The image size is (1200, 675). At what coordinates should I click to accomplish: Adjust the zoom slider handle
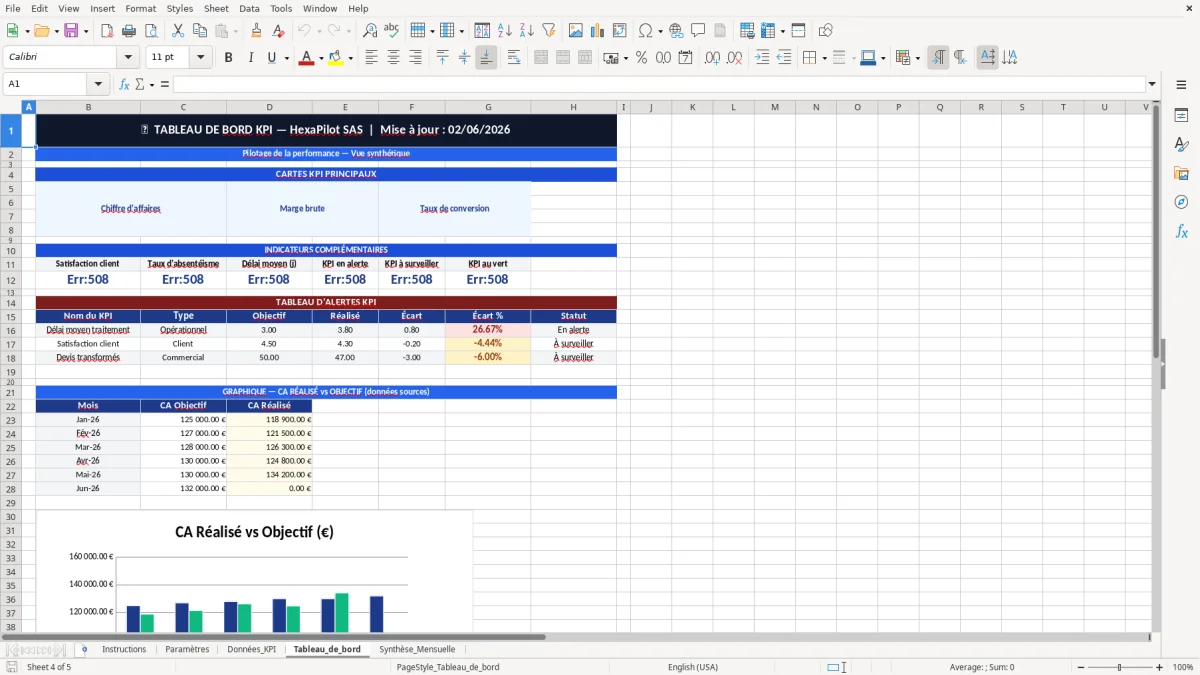pyautogui.click(x=1119, y=667)
